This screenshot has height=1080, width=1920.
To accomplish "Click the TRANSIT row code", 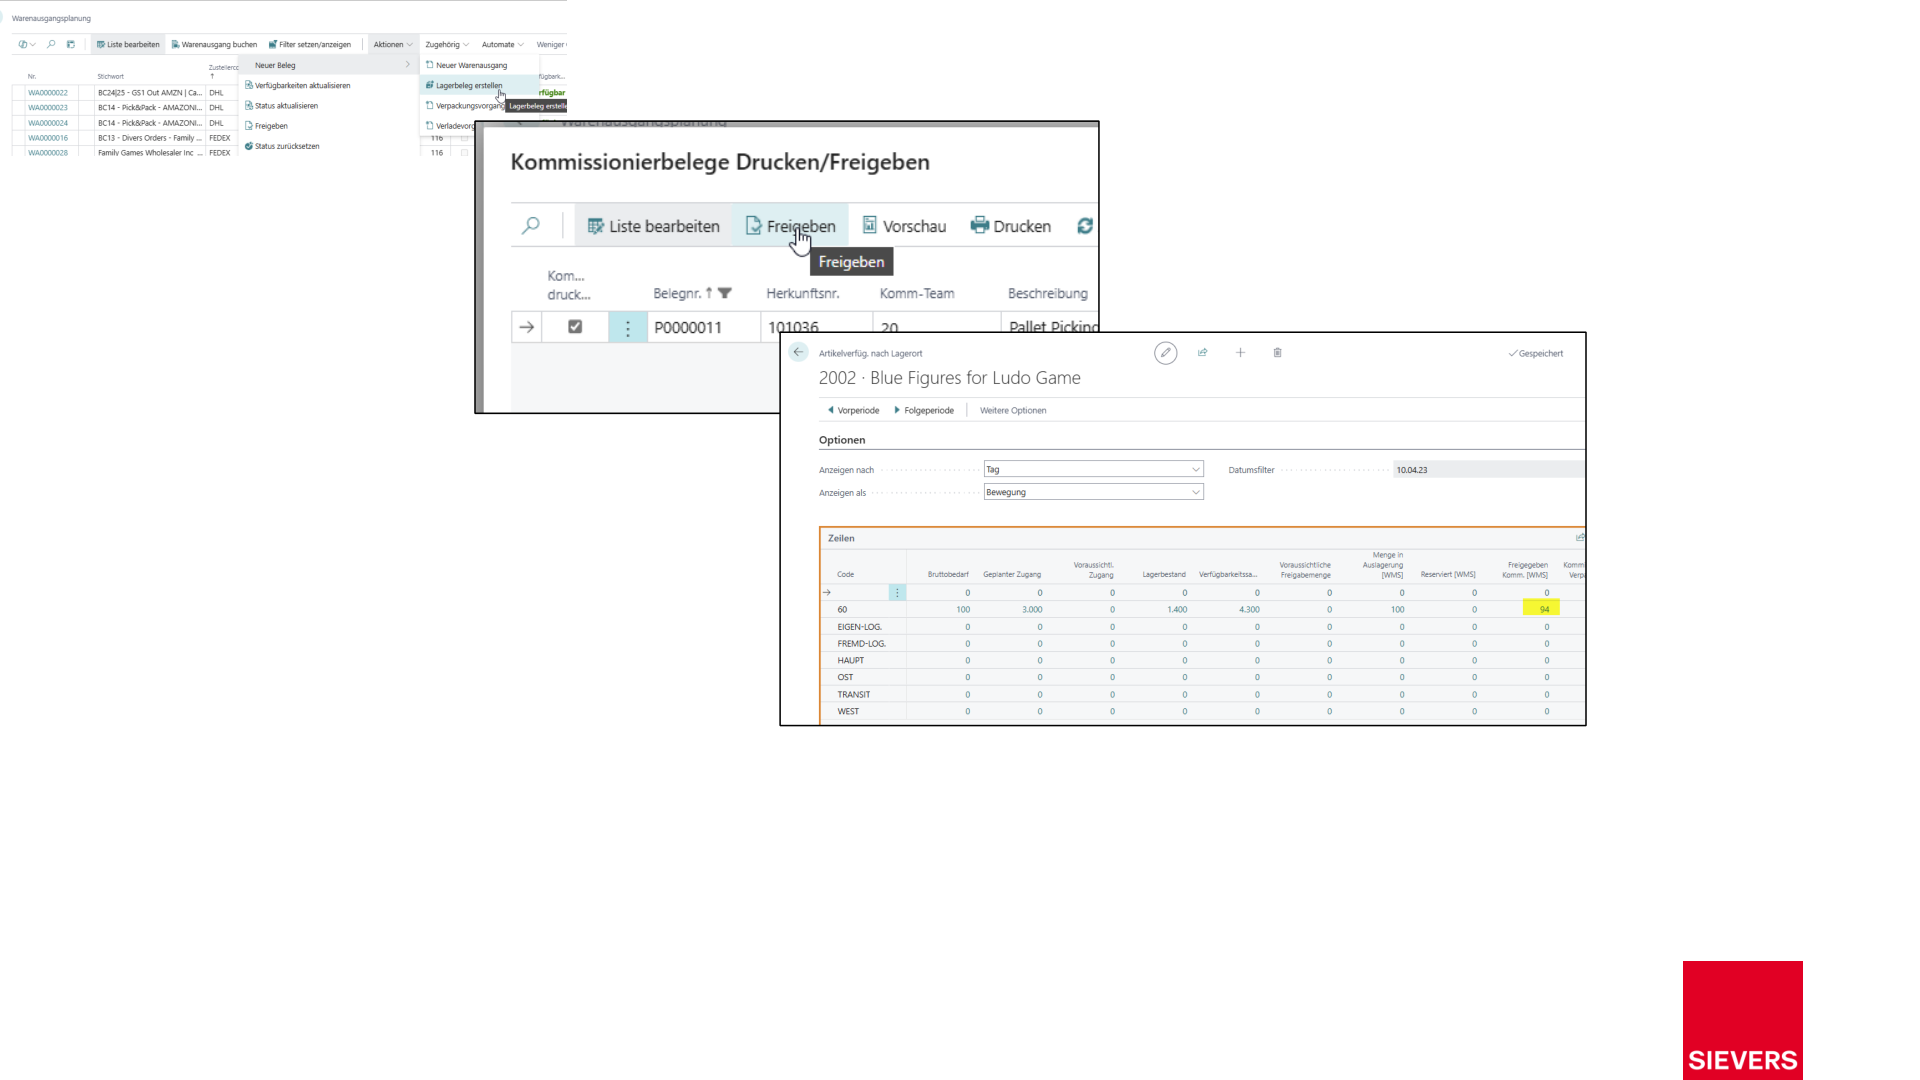I will (x=853, y=694).
